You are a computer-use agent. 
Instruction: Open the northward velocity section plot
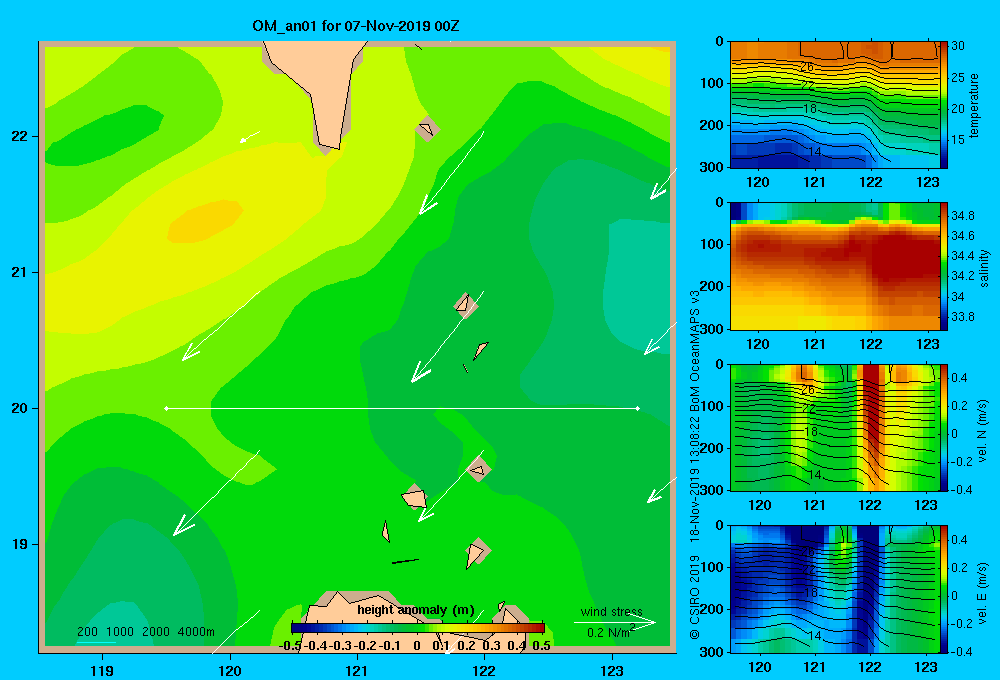point(834,427)
